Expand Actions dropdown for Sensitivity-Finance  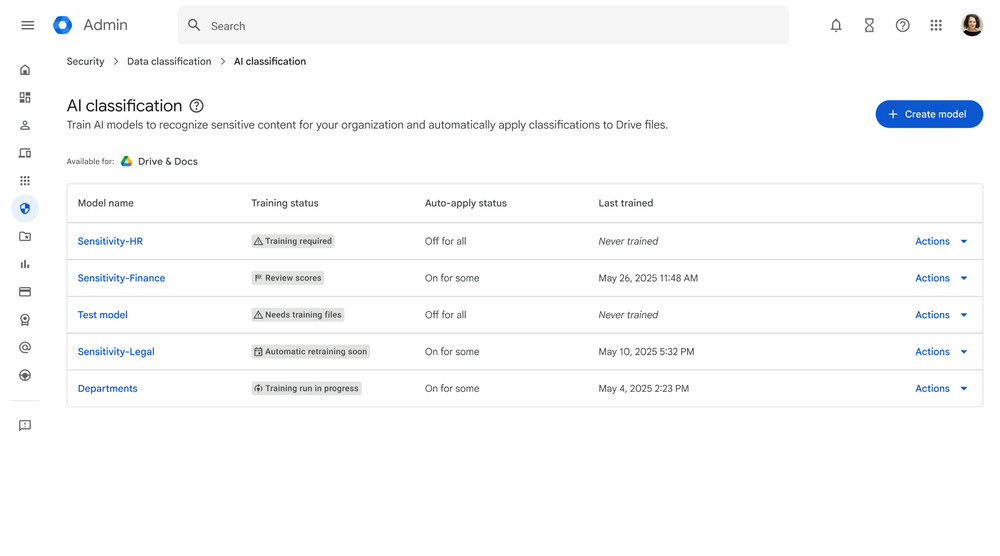click(941, 278)
